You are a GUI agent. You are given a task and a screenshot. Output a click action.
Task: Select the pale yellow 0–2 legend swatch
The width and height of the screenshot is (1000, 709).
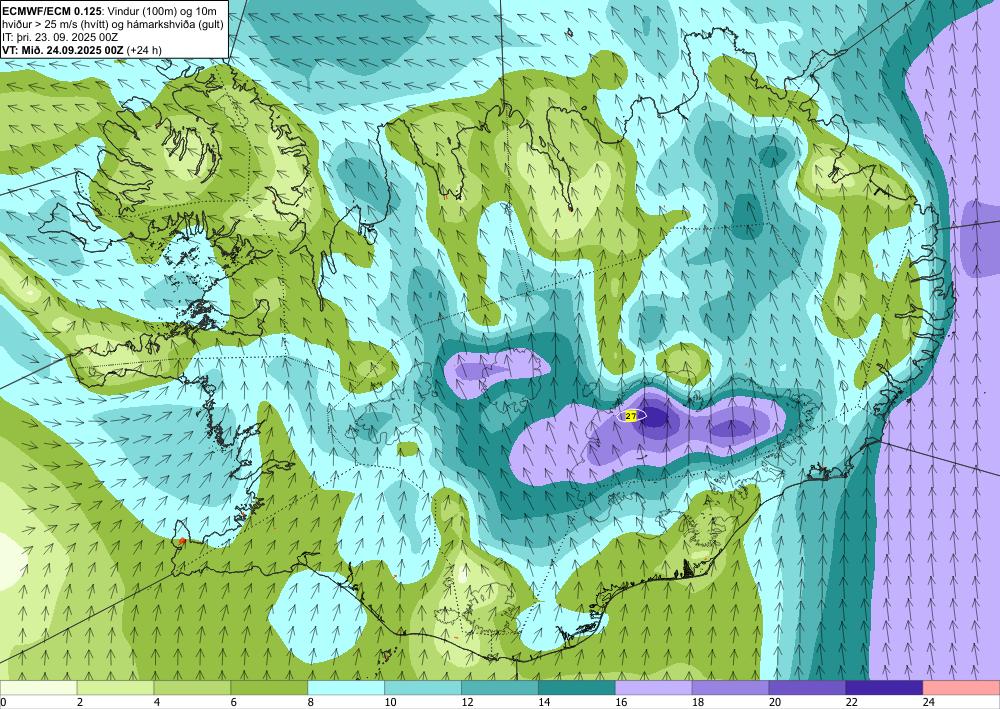click(x=38, y=688)
